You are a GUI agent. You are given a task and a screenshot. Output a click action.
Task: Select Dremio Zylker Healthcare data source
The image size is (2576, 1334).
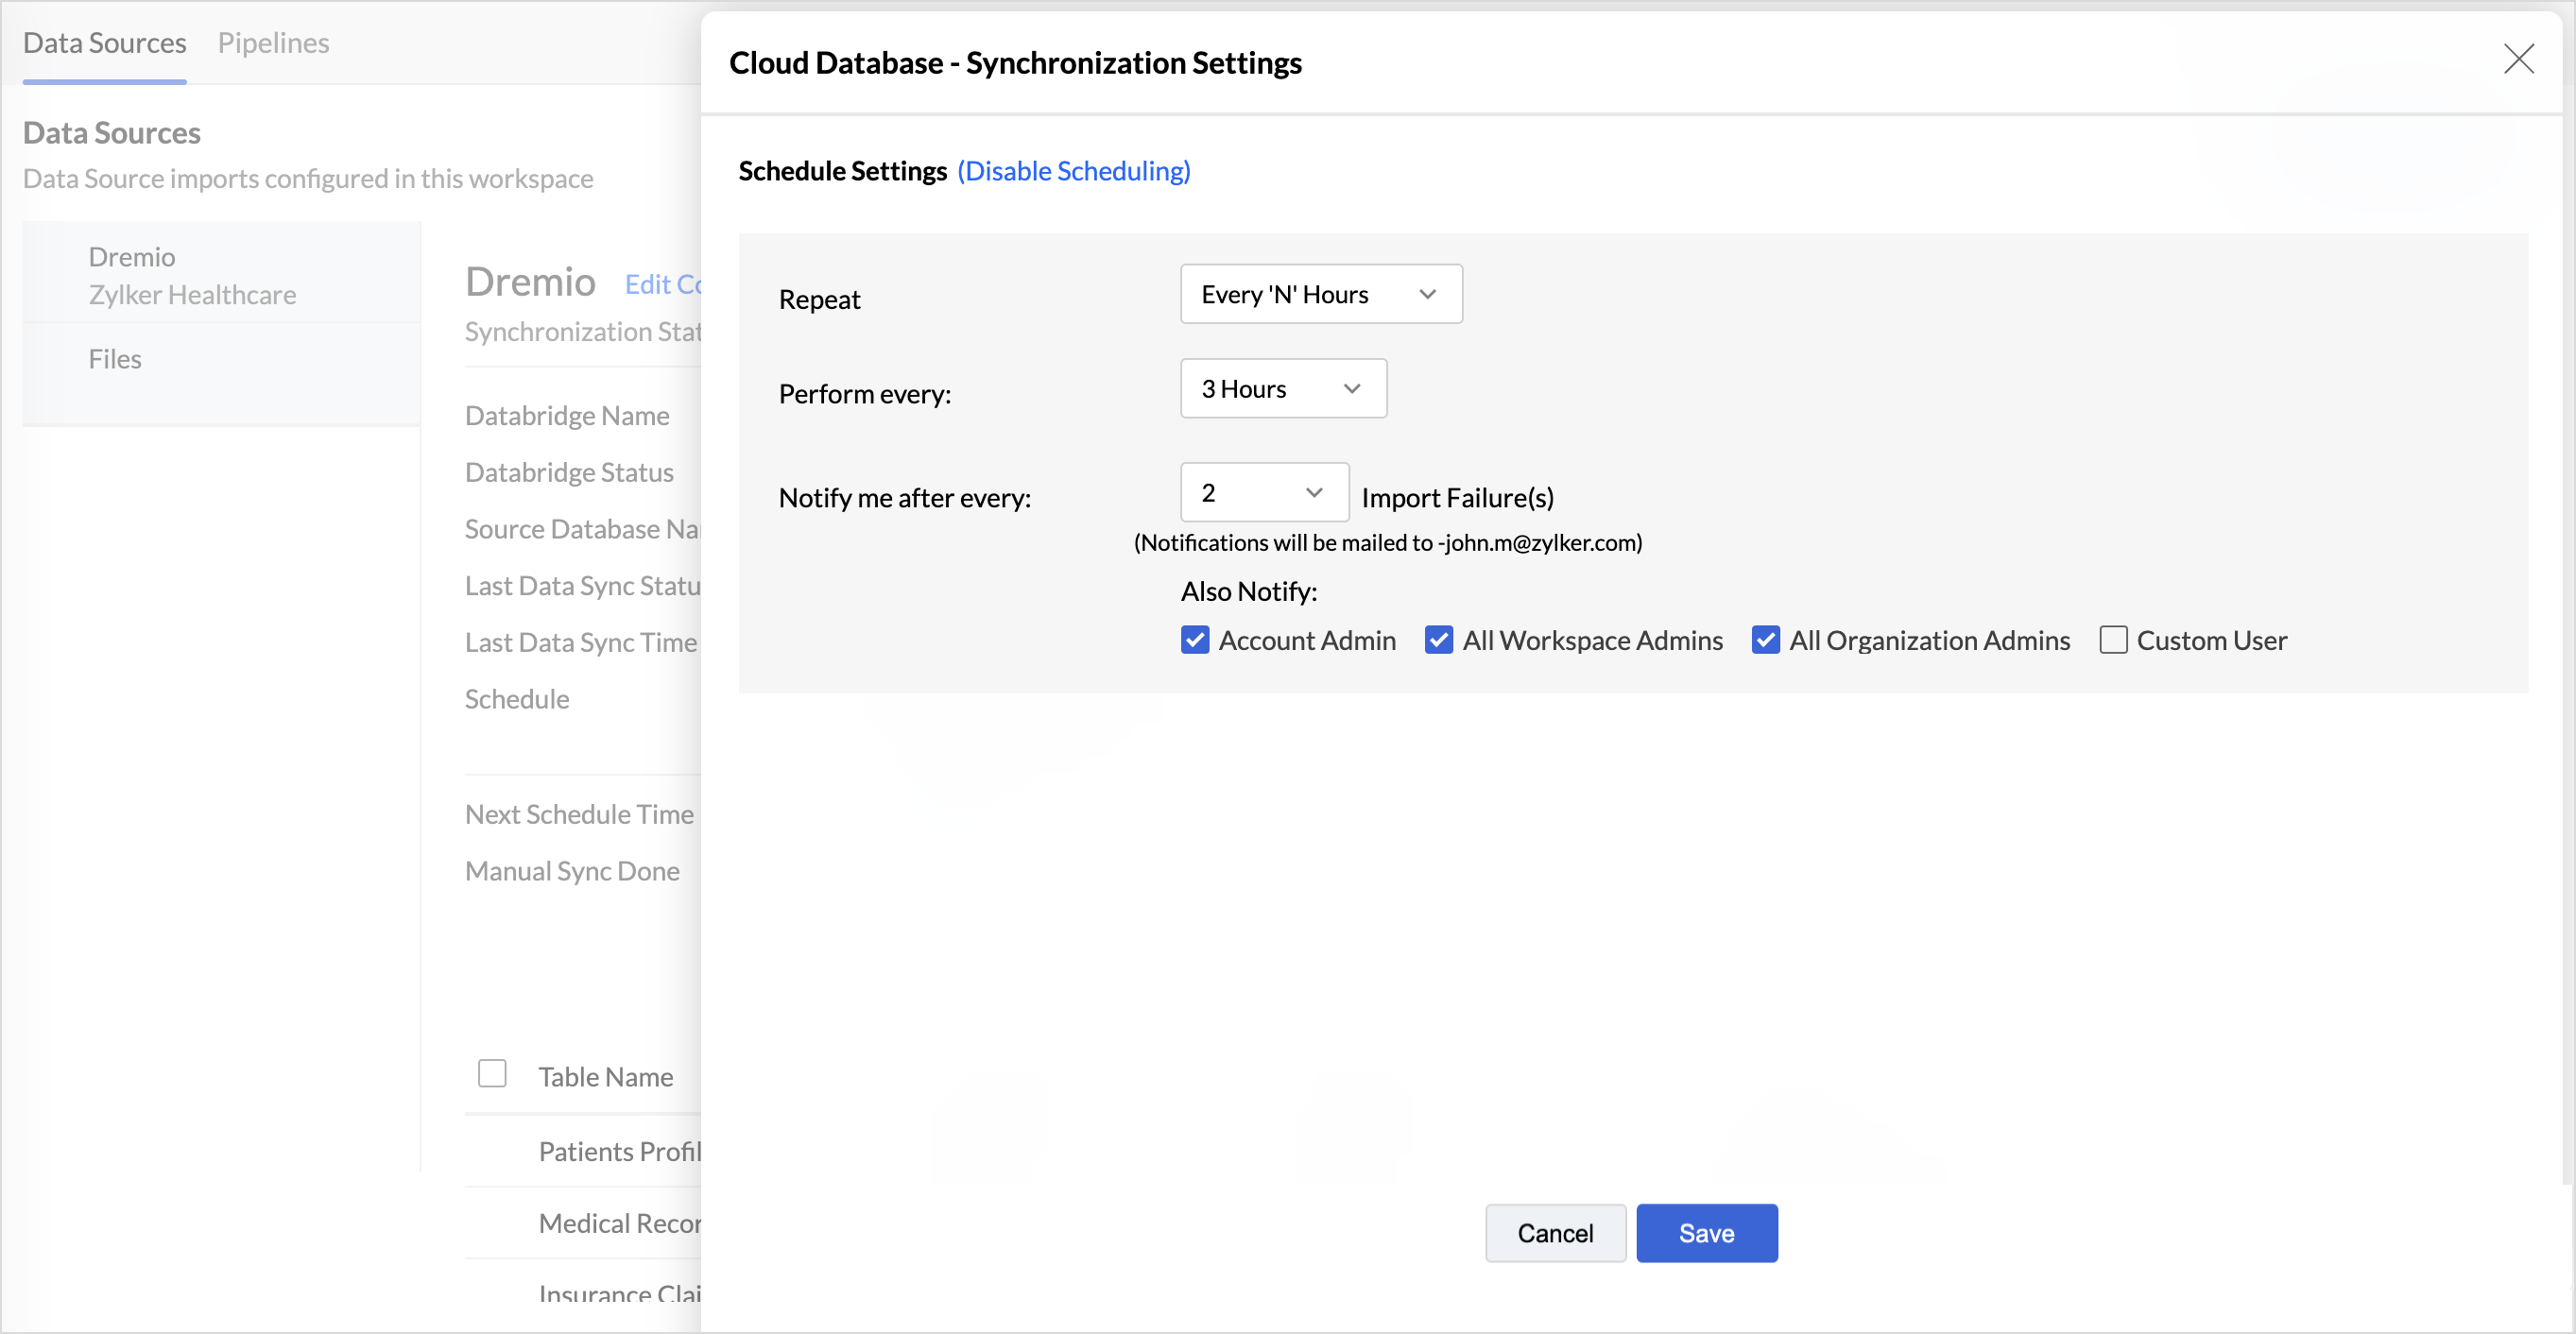[192, 275]
